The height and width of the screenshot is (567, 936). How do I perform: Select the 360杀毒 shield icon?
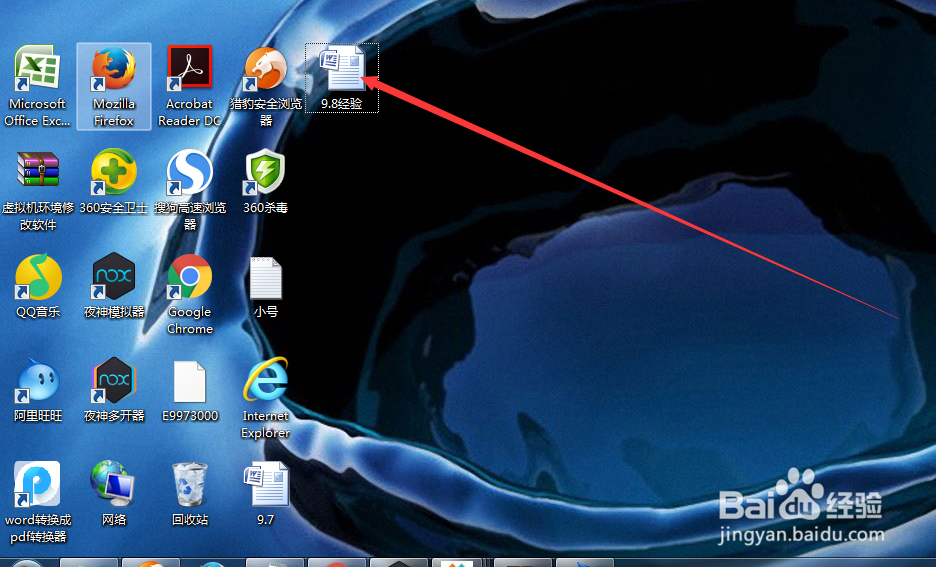click(x=266, y=181)
